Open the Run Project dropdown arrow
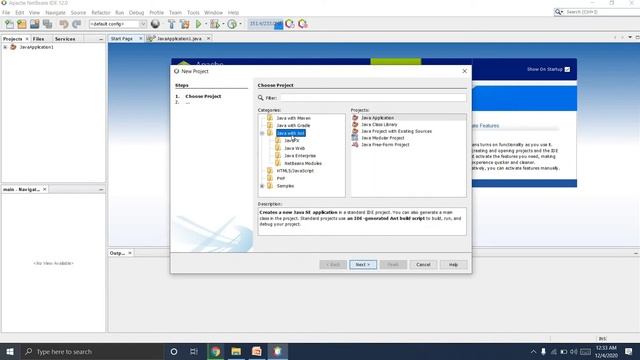 point(206,24)
